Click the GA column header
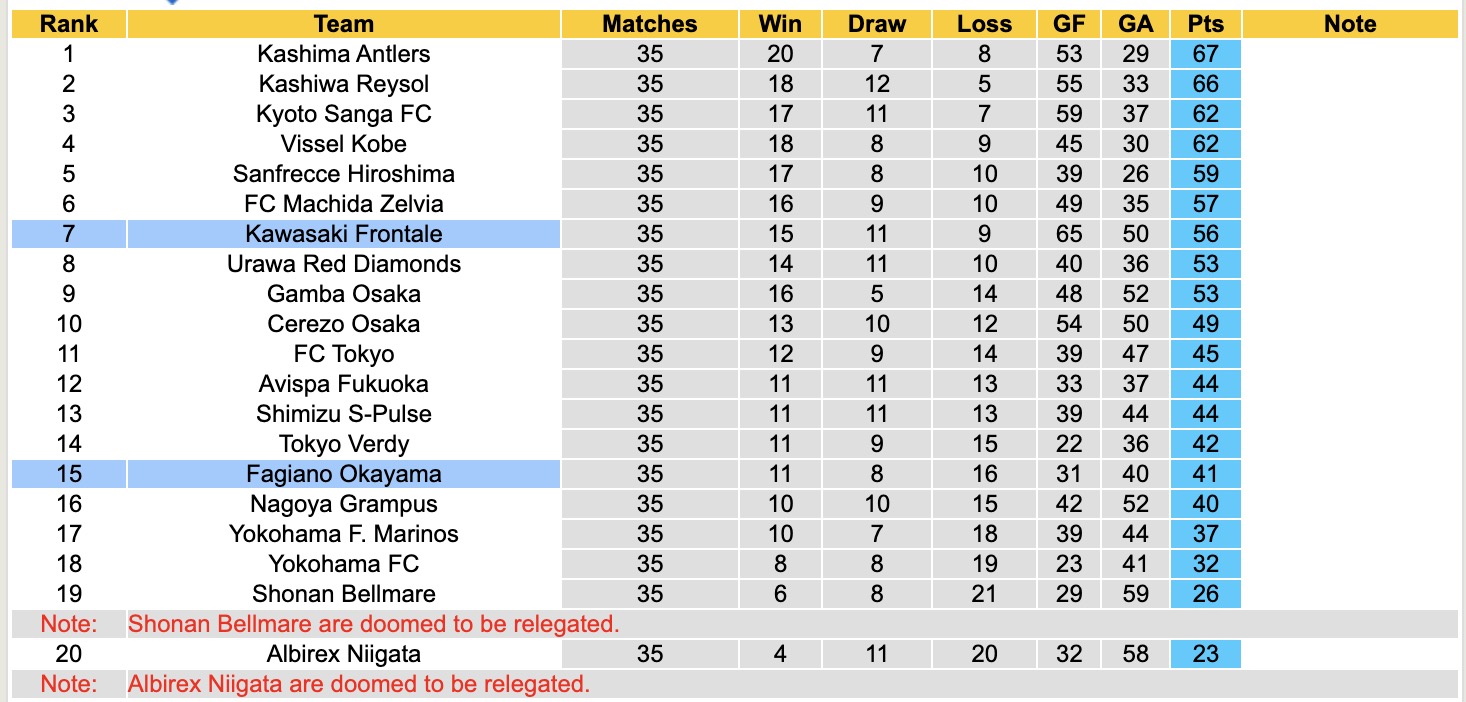 tap(1135, 24)
